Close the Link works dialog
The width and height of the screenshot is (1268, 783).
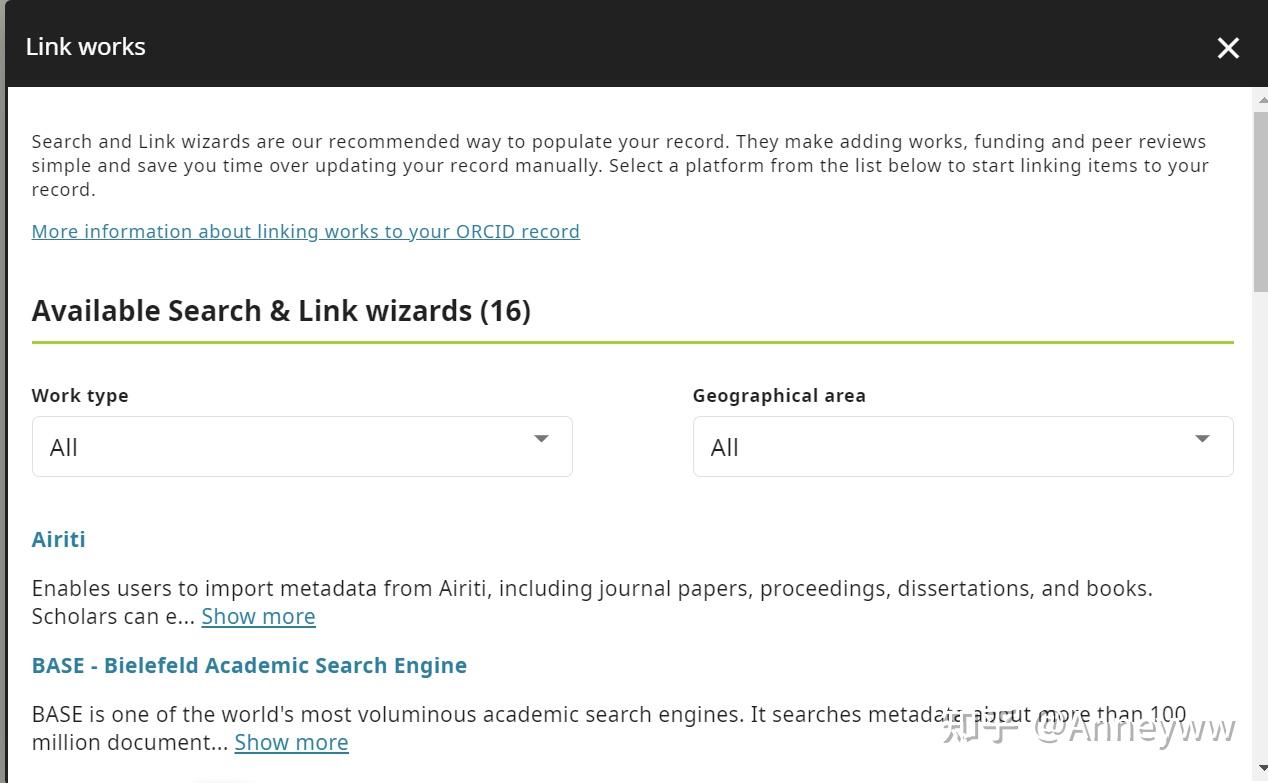tap(1228, 48)
